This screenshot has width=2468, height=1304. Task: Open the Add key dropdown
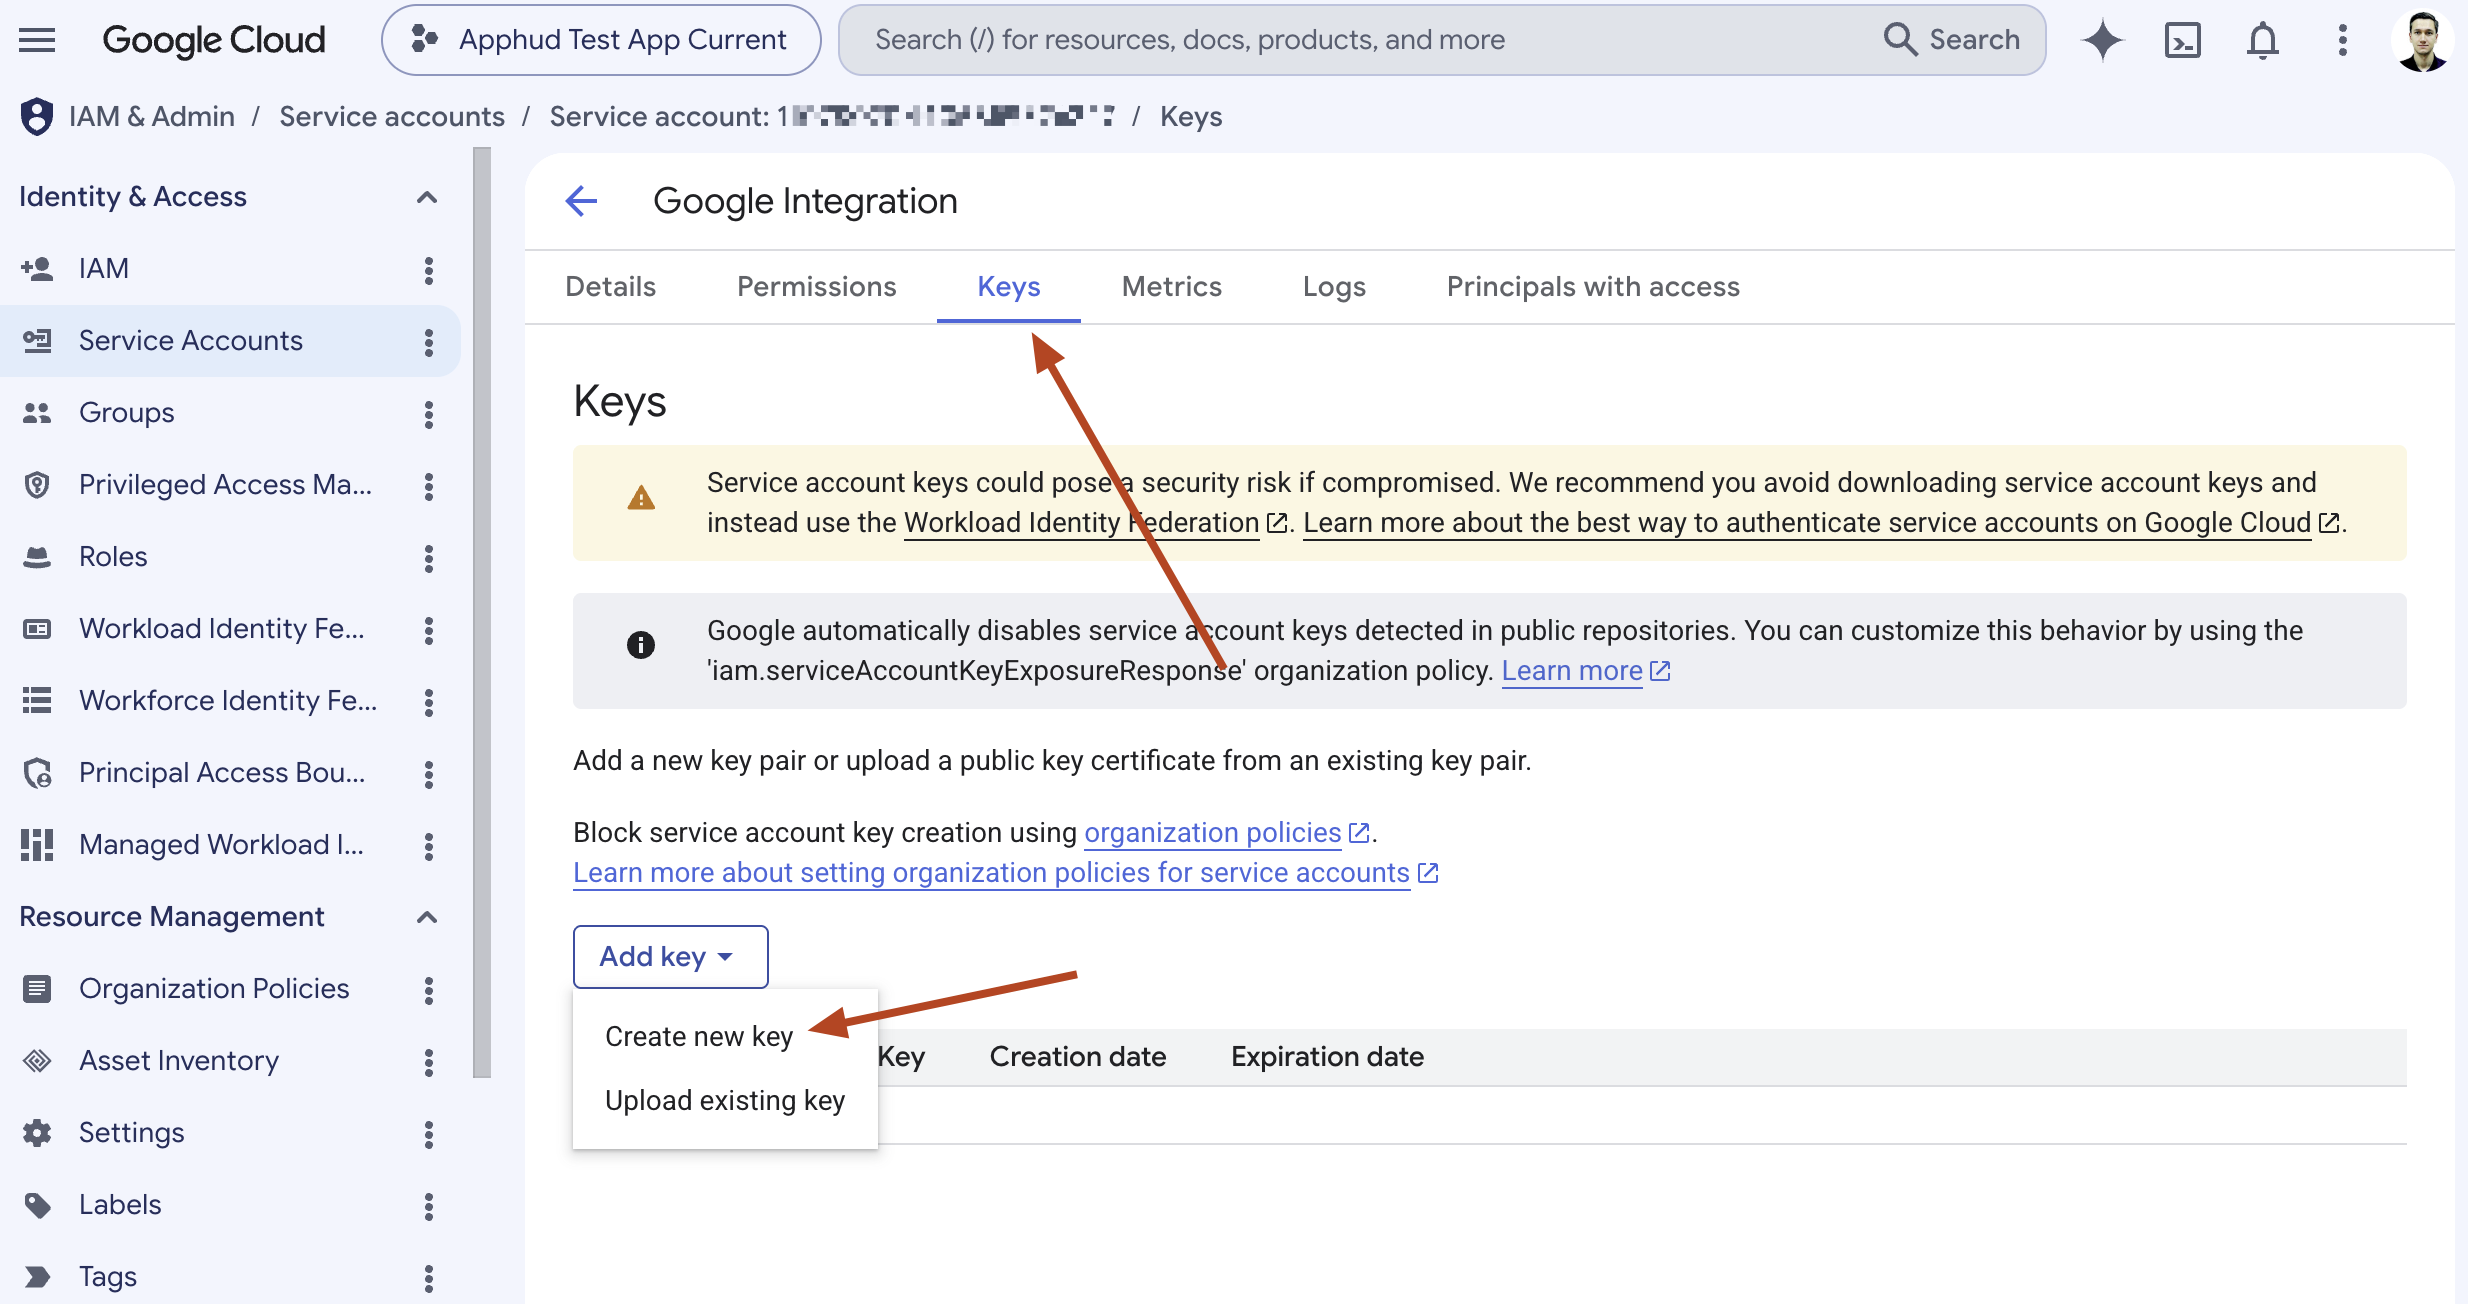coord(670,956)
